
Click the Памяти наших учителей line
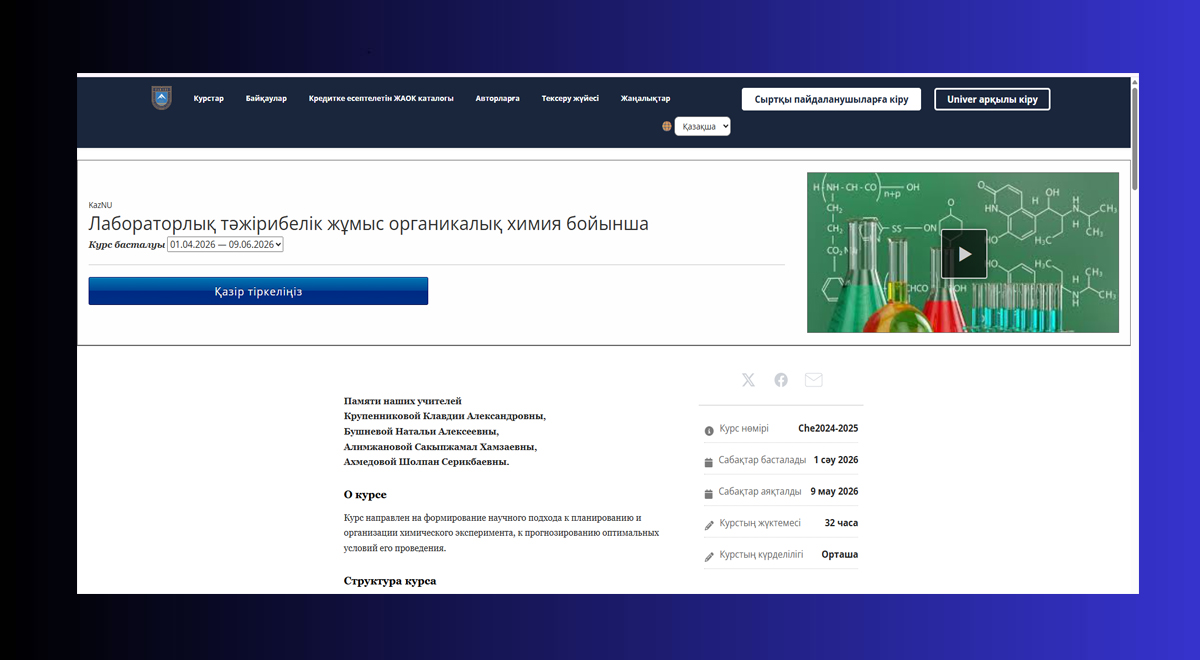pos(403,400)
